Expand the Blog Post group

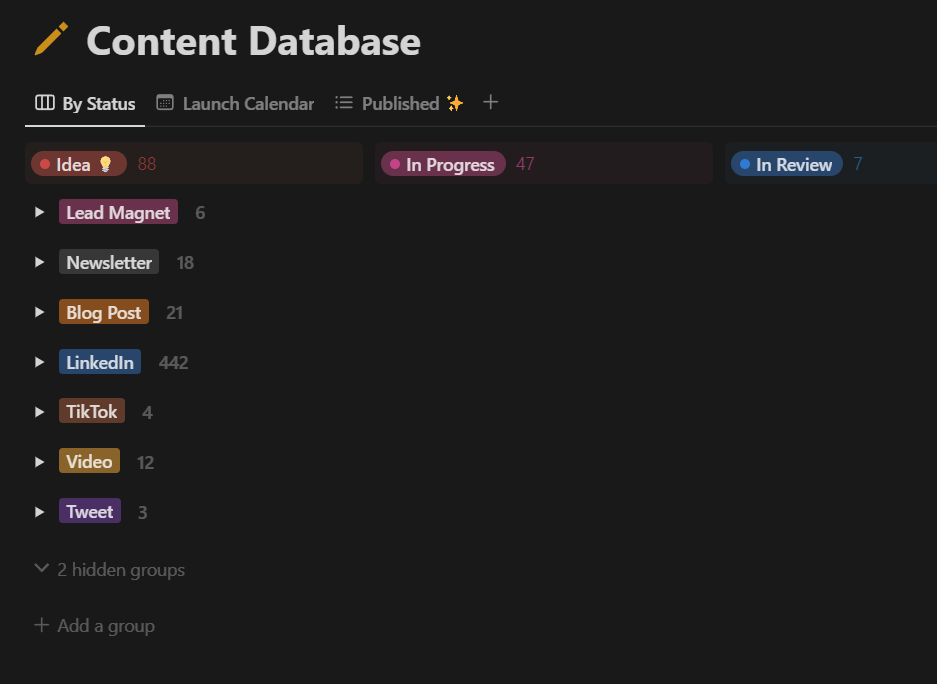pyautogui.click(x=39, y=312)
